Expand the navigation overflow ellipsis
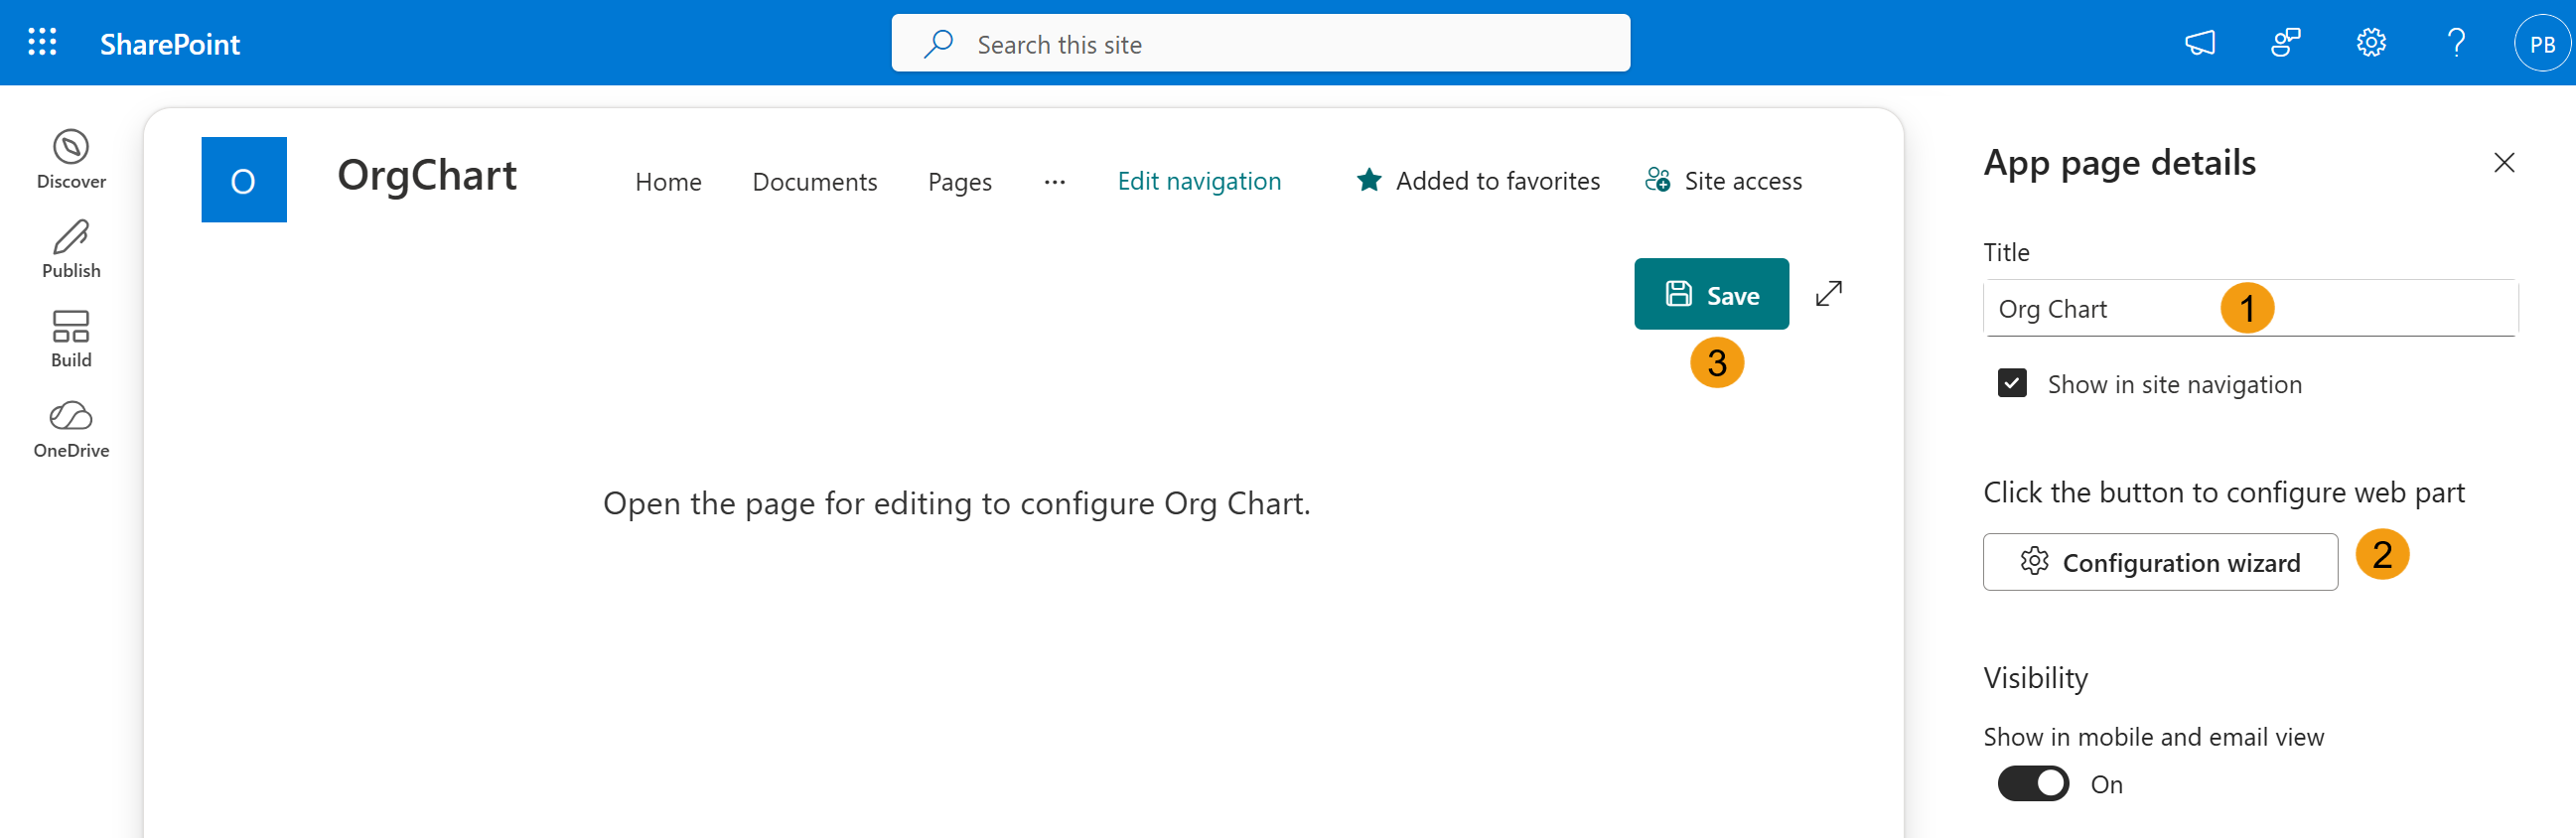 1054,182
